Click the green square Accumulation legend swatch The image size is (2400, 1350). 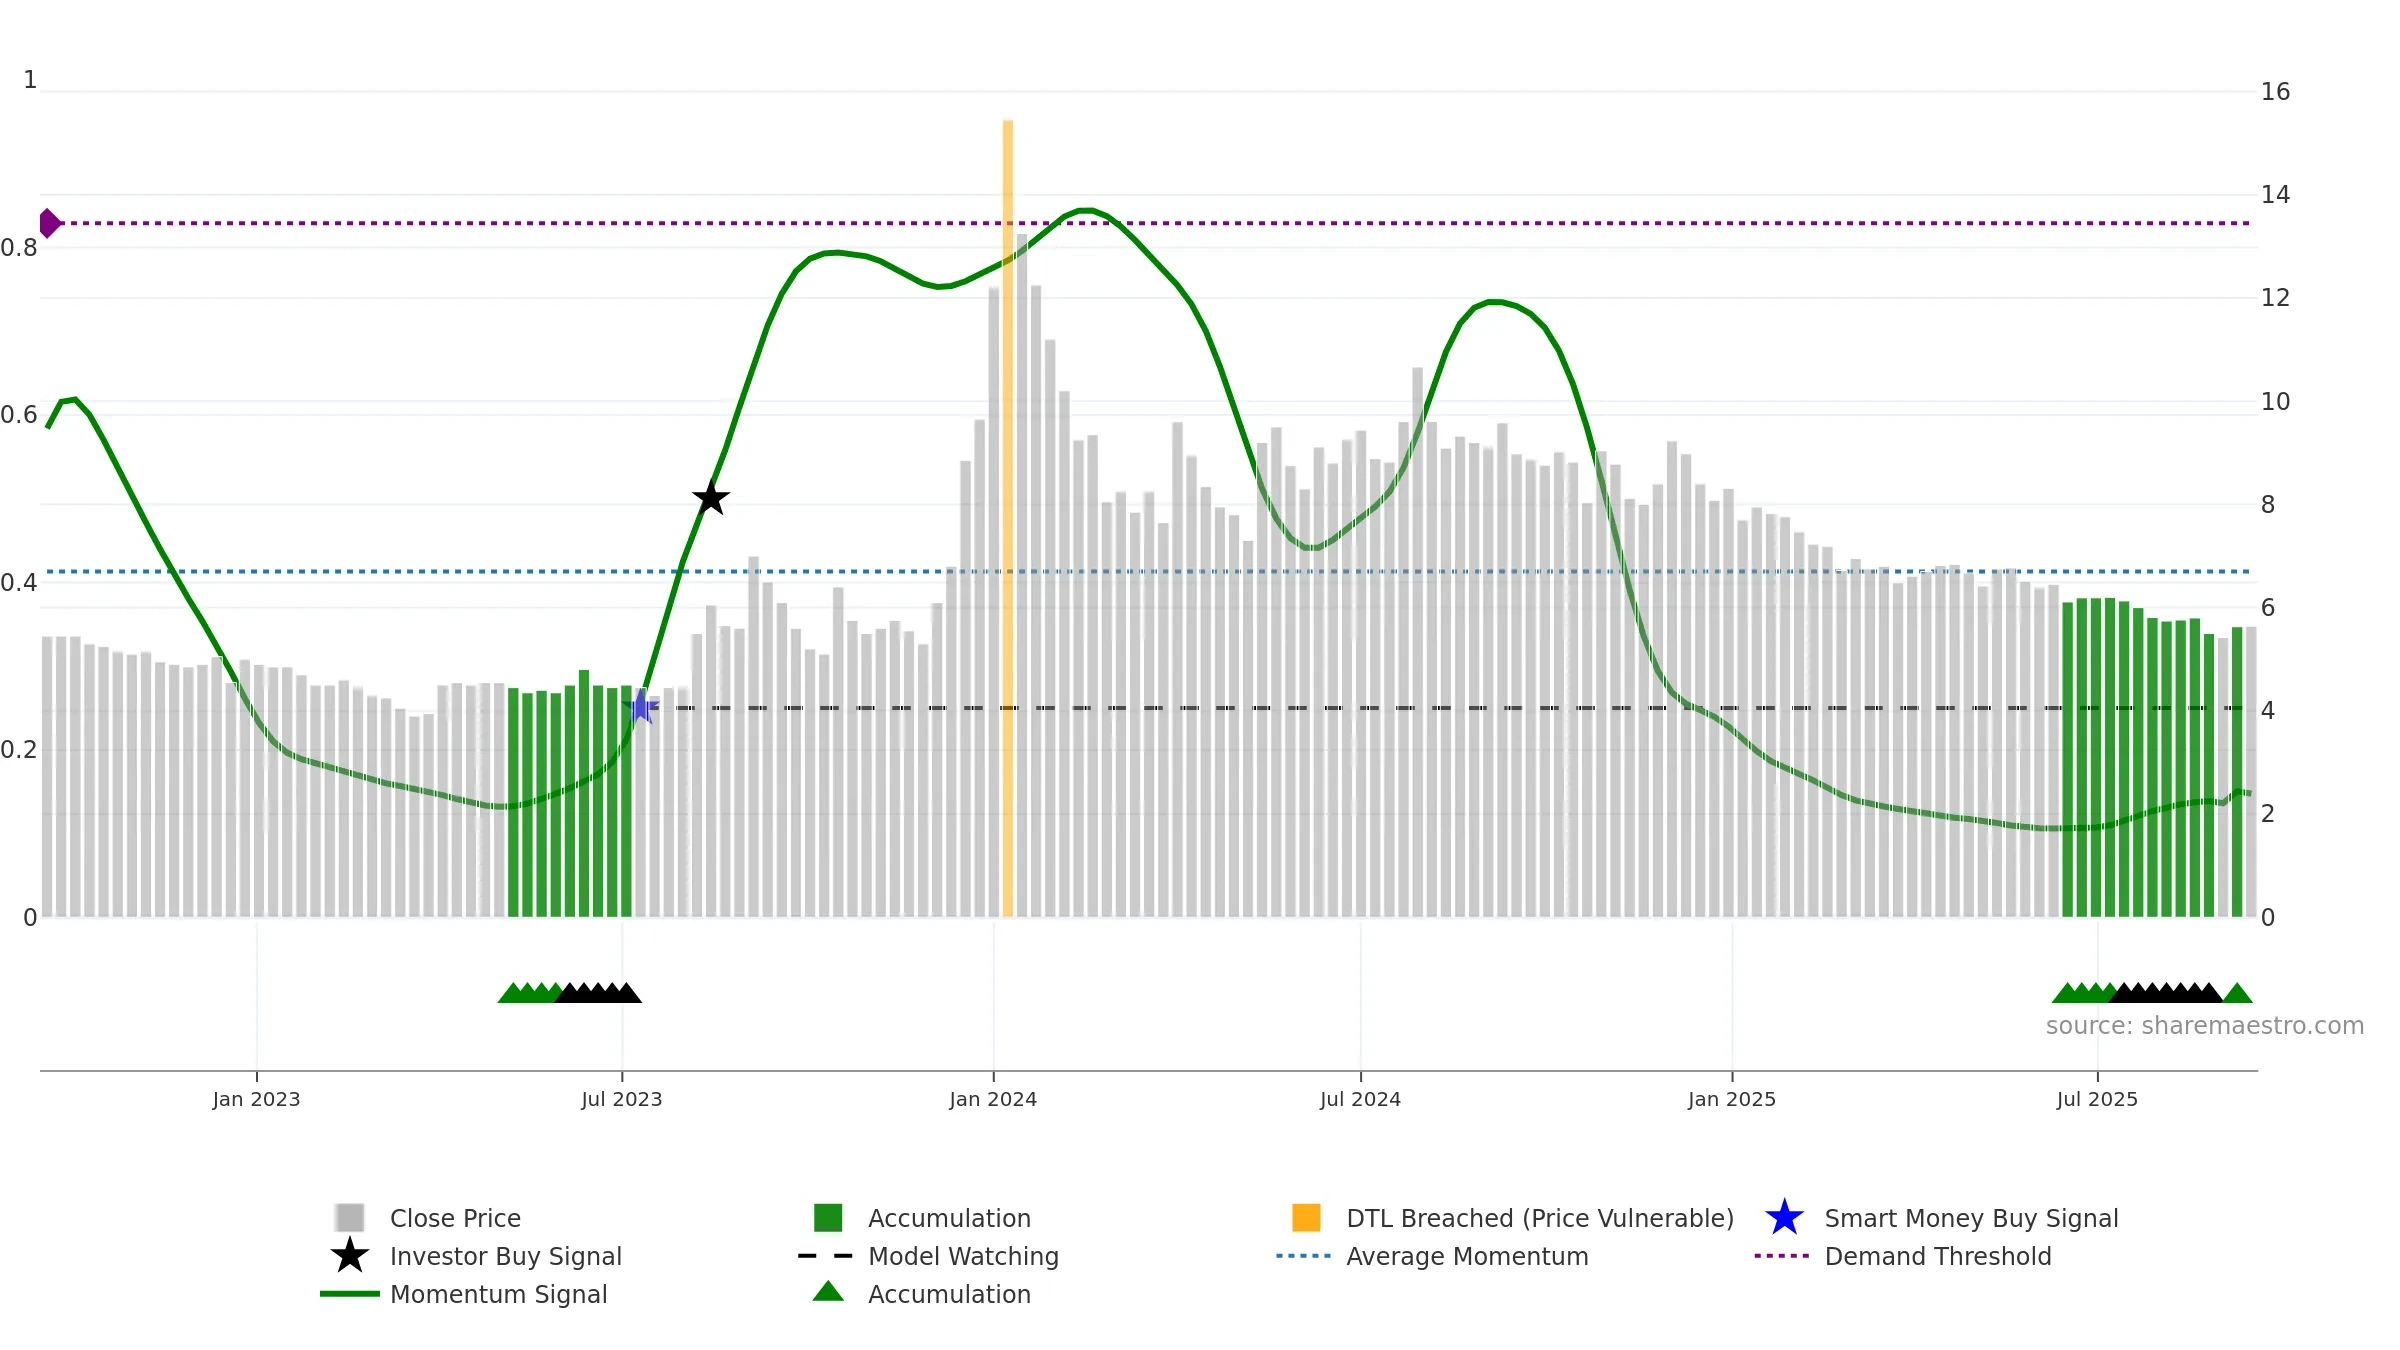(x=828, y=1217)
